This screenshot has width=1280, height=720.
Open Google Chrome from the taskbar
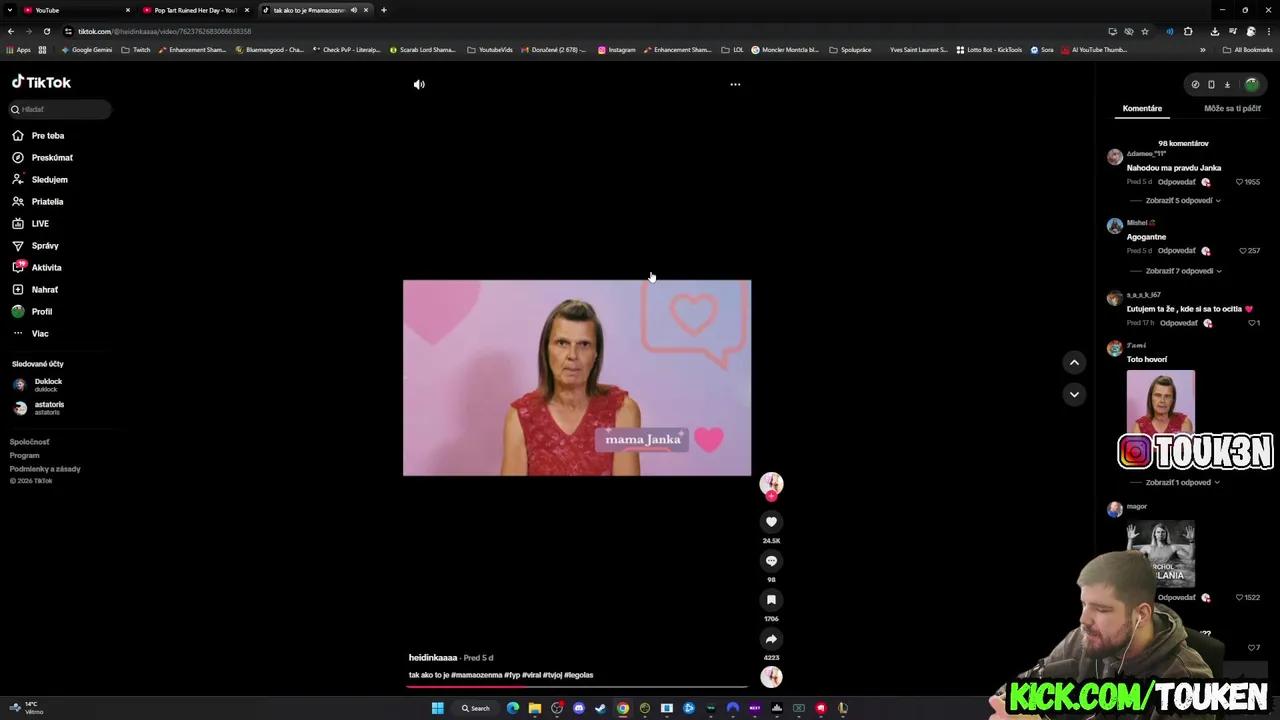(623, 708)
